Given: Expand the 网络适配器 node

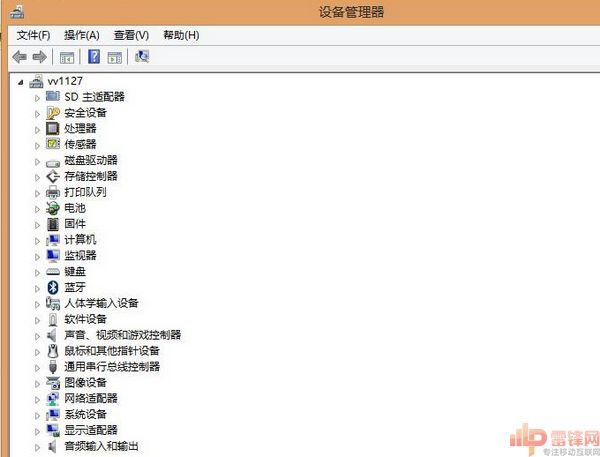Looking at the screenshot, I should point(37,400).
